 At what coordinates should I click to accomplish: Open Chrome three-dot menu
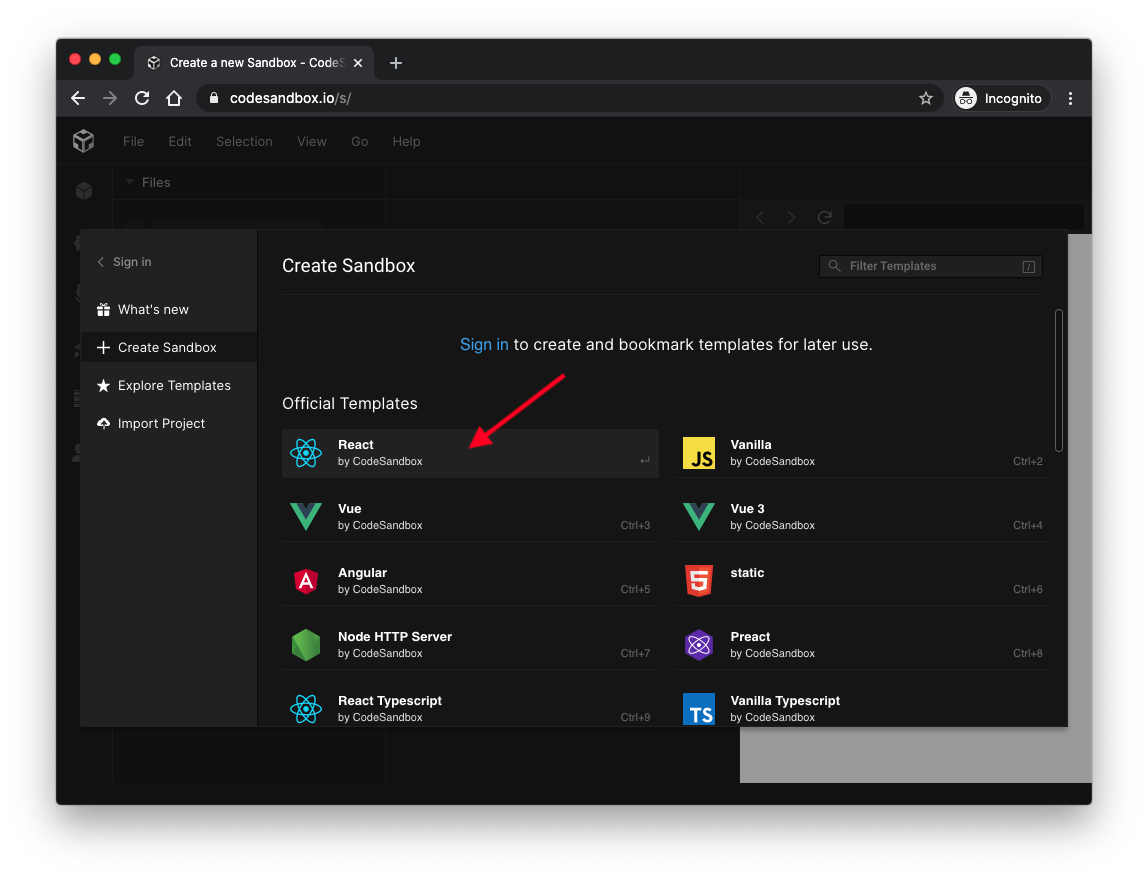(x=1070, y=98)
